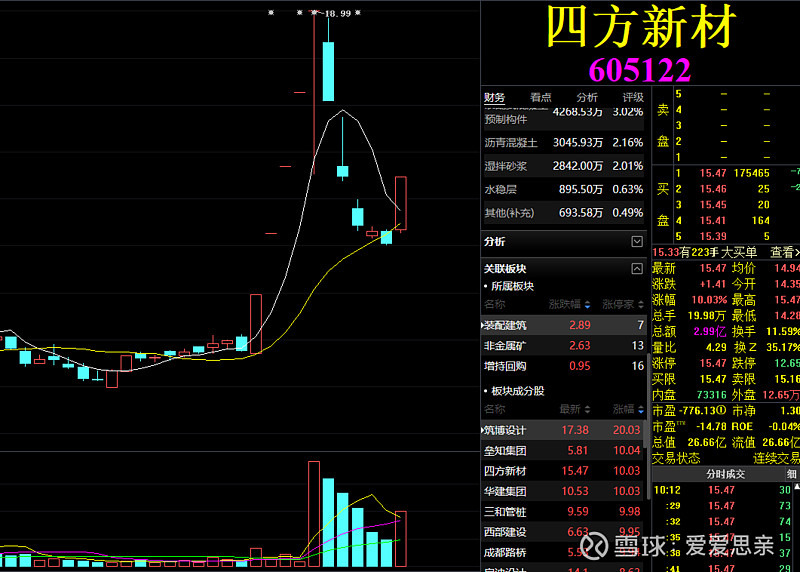Open 成都路桥 stock row
Image resolution: width=800 pixels, height=572 pixels.
[563, 553]
